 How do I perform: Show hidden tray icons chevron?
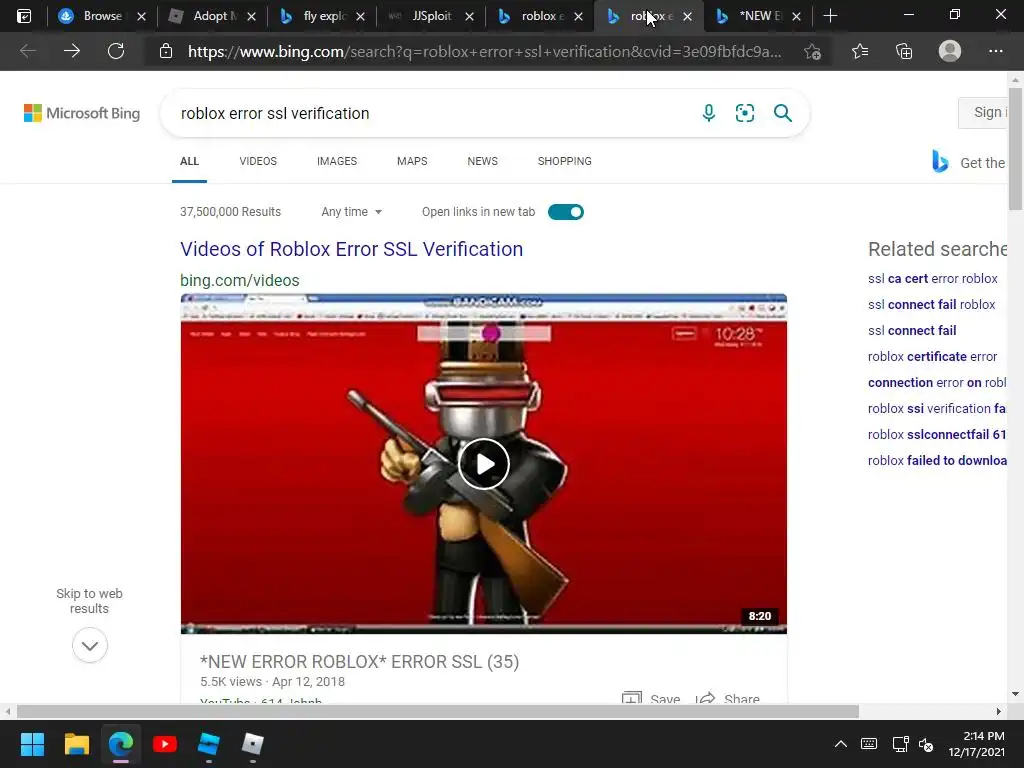(841, 744)
